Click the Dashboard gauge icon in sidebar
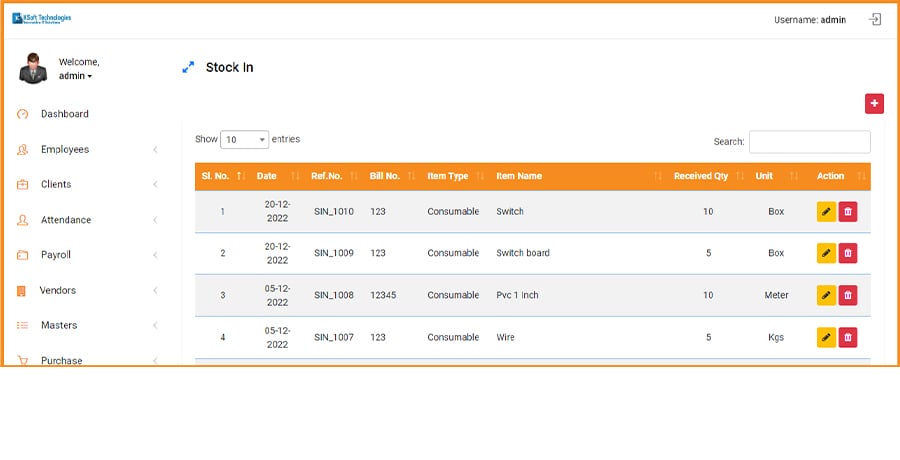Viewport: 900px width, 460px height. pyautogui.click(x=22, y=114)
